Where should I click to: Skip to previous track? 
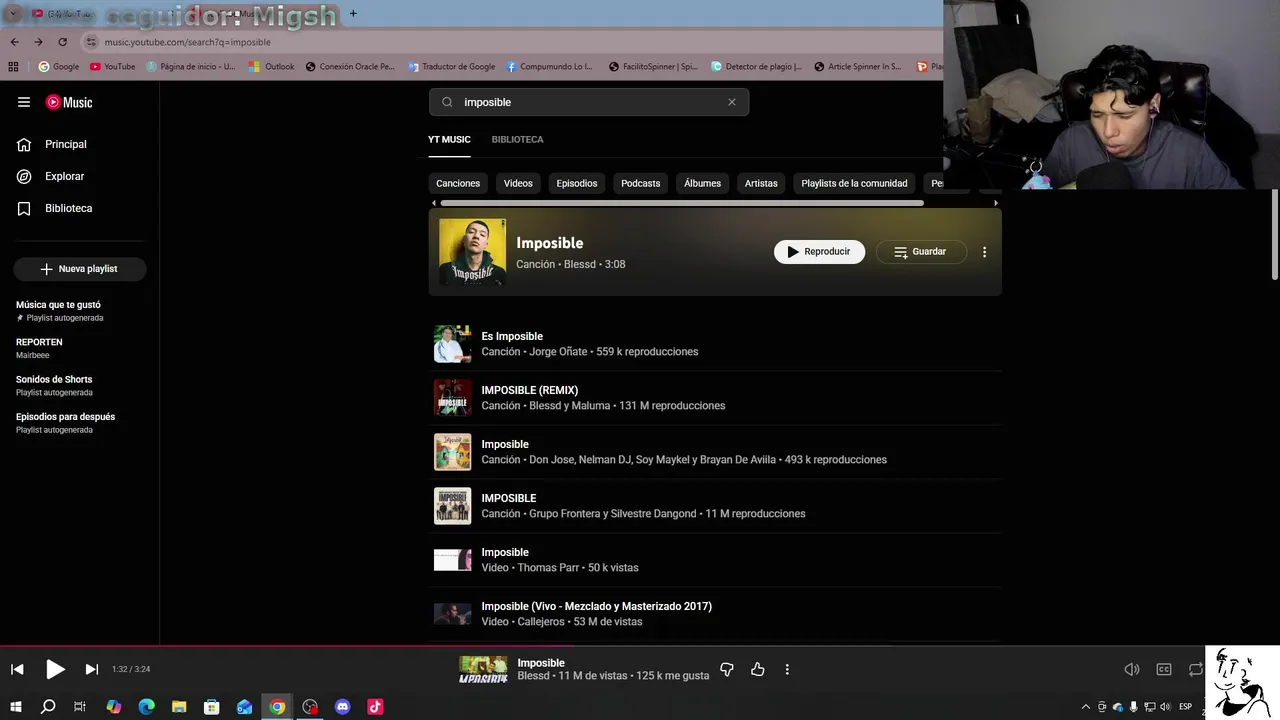[17, 669]
